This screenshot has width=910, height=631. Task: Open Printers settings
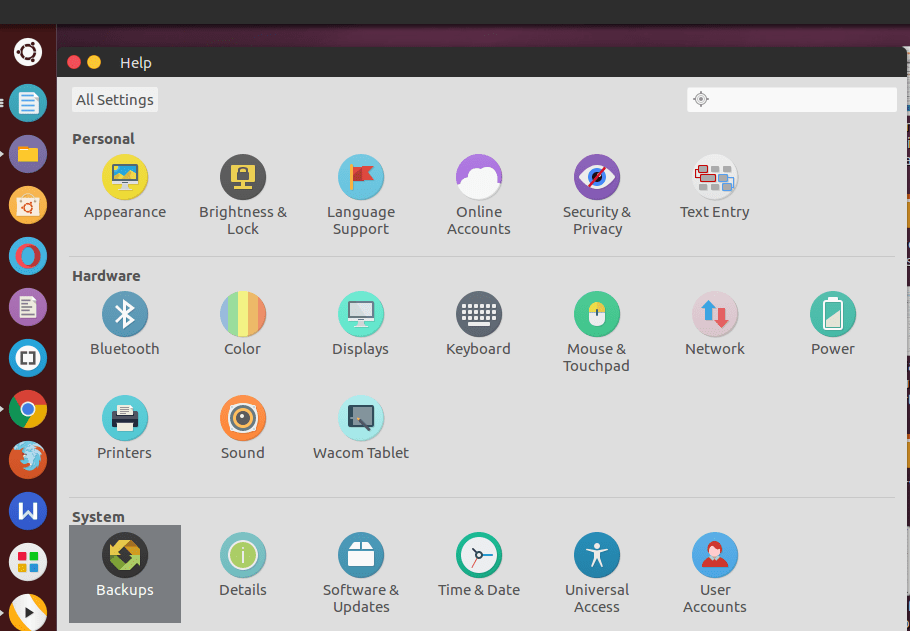tap(125, 428)
